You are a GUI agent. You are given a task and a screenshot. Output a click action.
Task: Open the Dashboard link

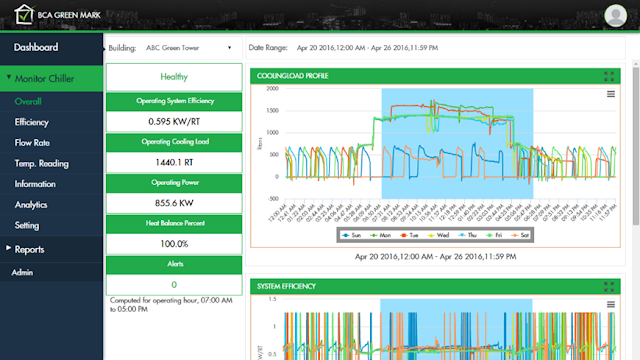tap(36, 47)
